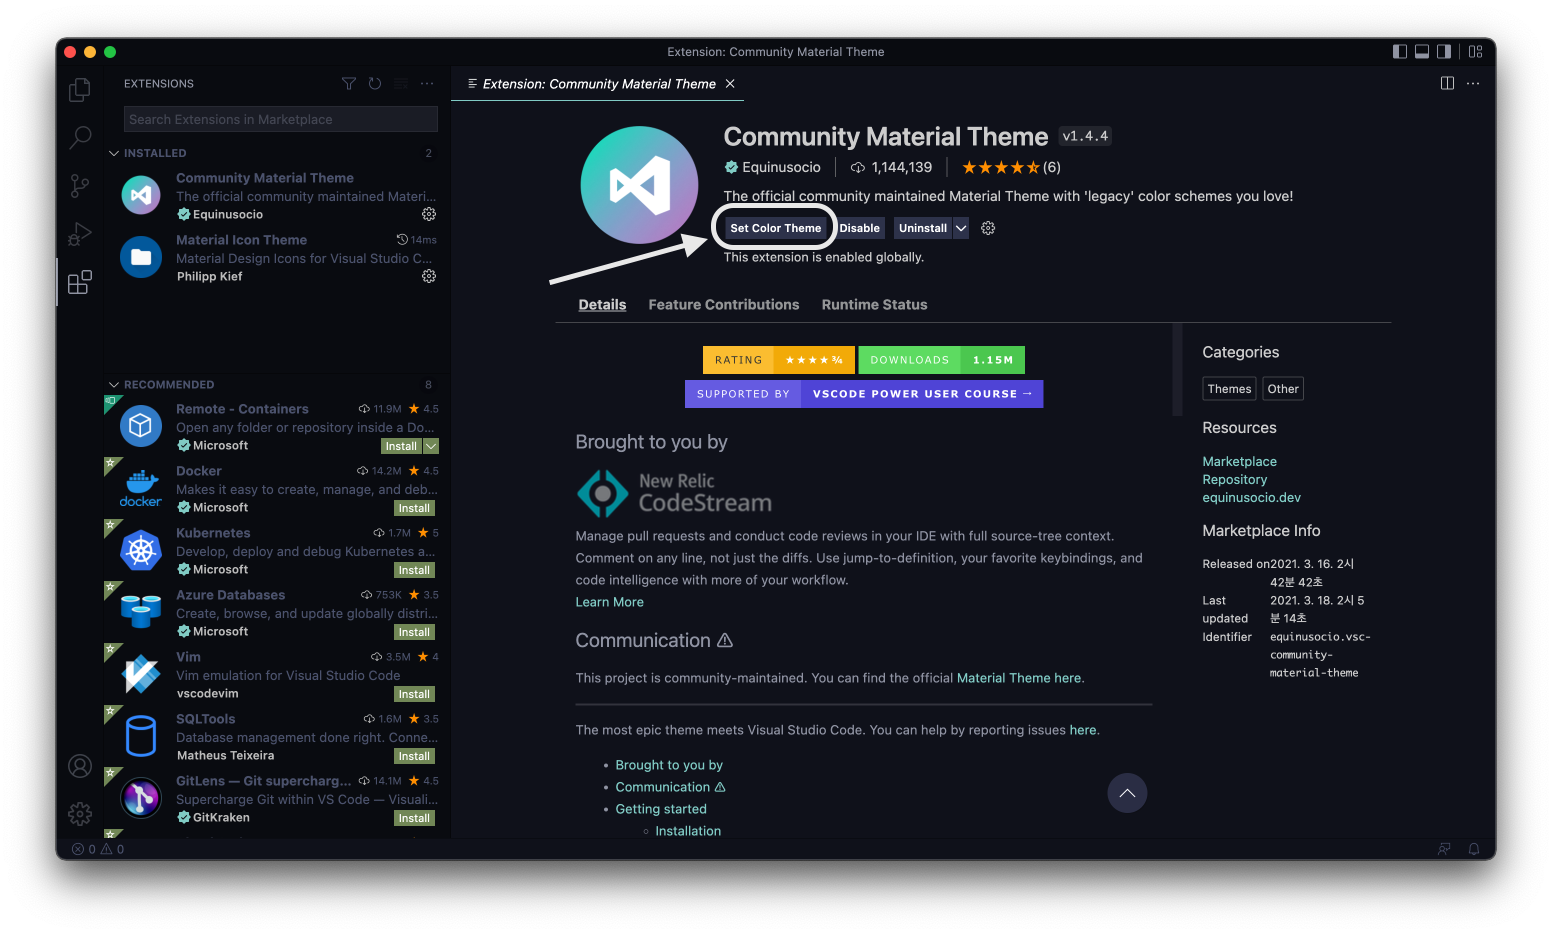The height and width of the screenshot is (934, 1552).
Task: Click the Community Material Theme large logo
Action: pos(639,185)
